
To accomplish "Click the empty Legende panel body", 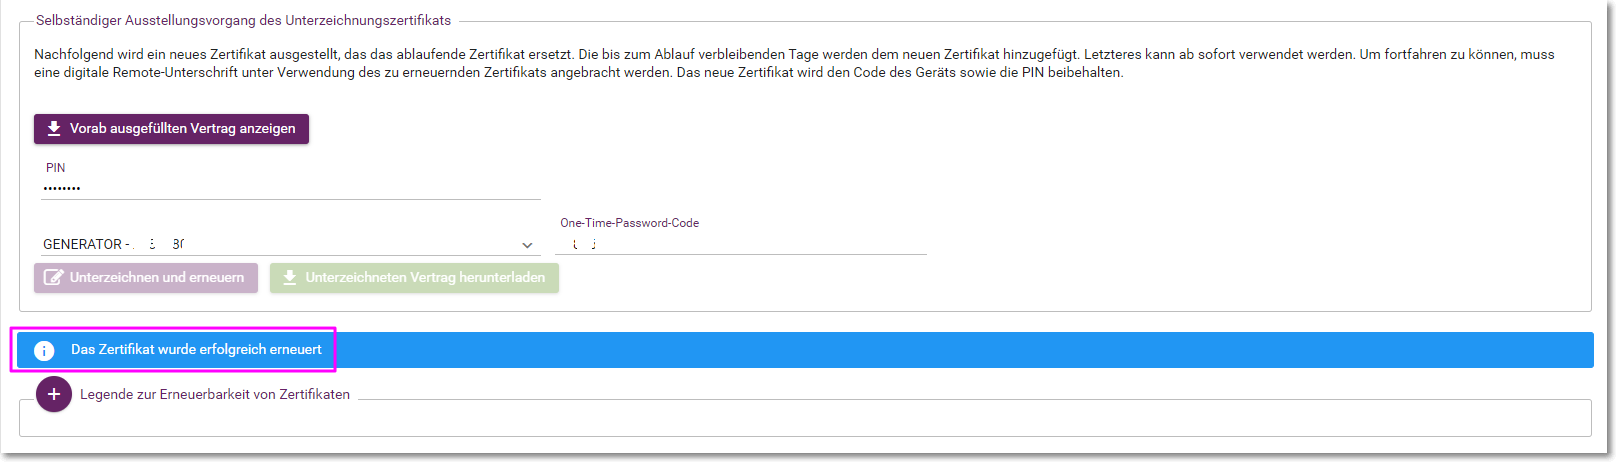I will (x=805, y=420).
